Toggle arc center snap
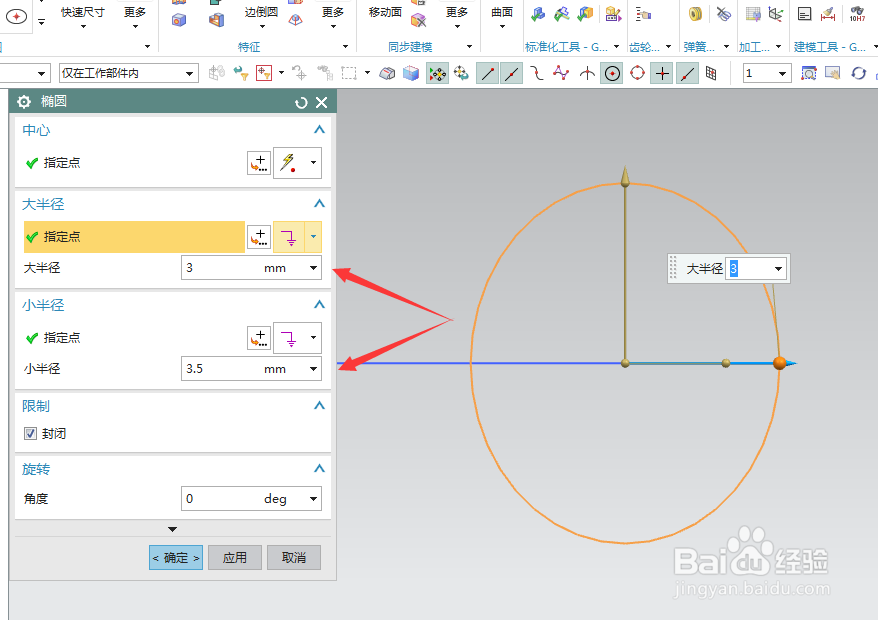This screenshot has width=878, height=620. [613, 73]
